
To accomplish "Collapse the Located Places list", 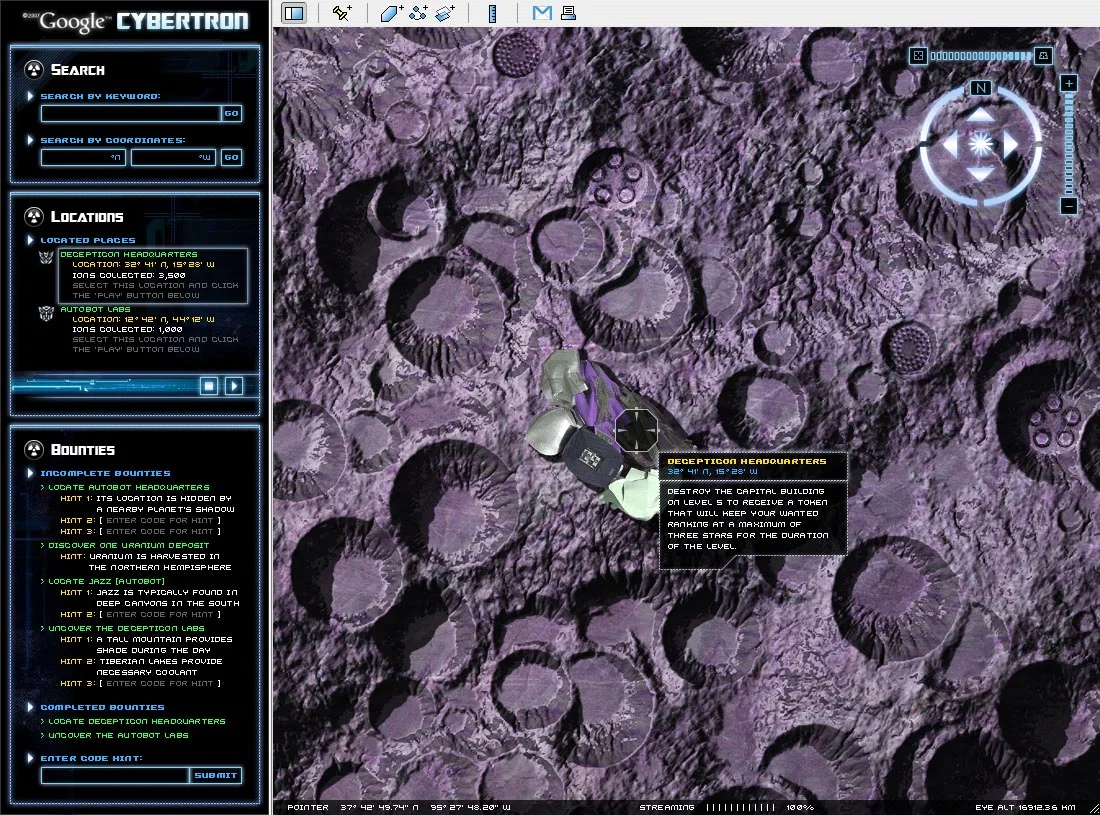I will (x=30, y=240).
